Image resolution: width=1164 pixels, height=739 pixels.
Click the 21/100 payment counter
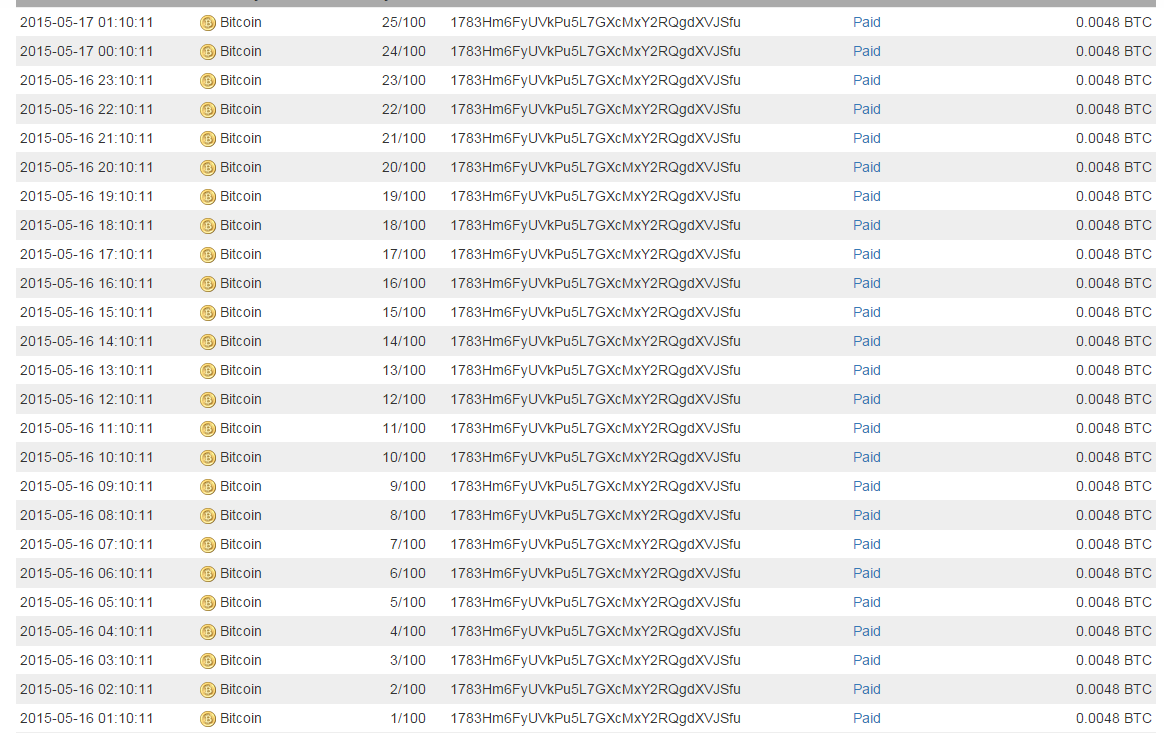point(404,138)
